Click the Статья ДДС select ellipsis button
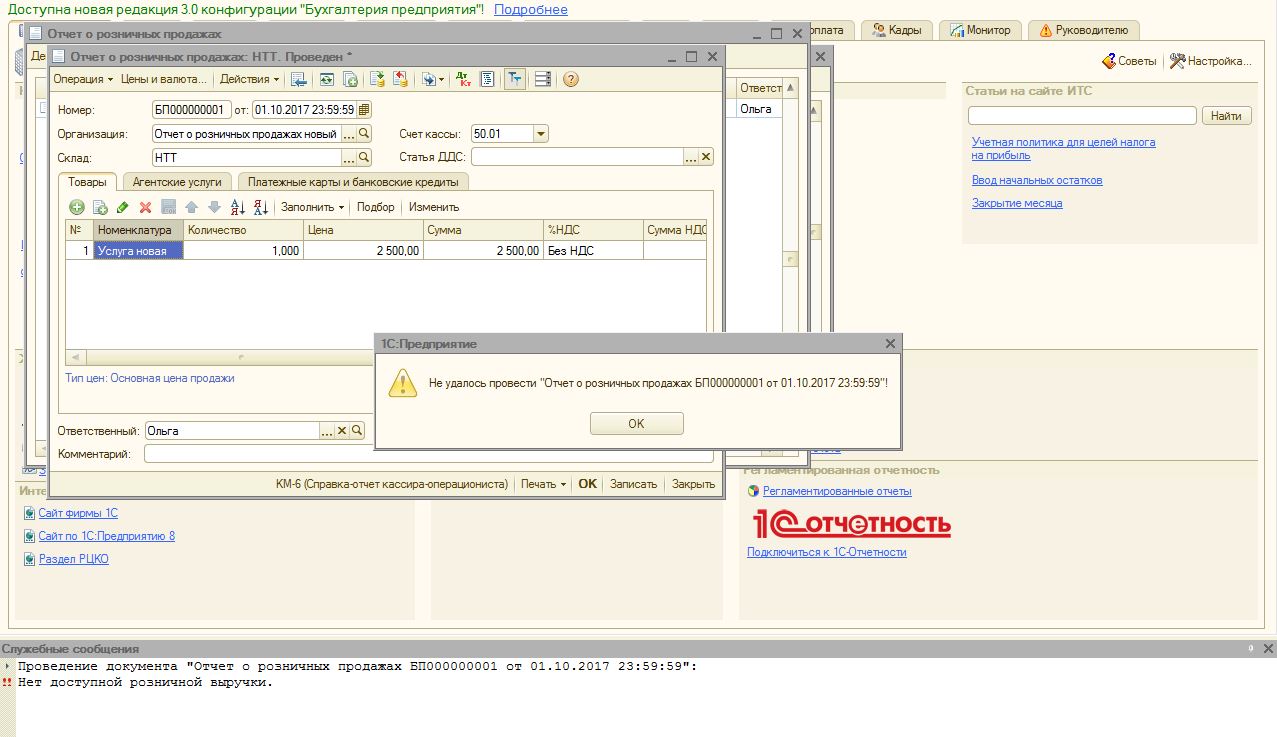This screenshot has width=1277, height=737. (691, 157)
